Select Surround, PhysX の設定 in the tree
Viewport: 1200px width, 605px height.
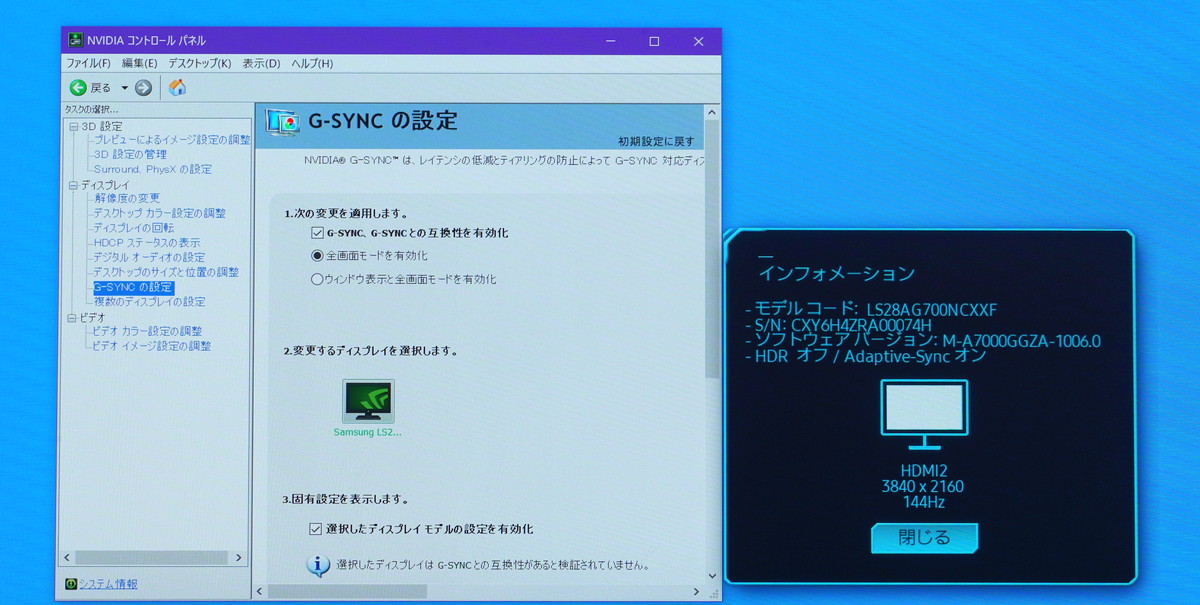[152, 170]
